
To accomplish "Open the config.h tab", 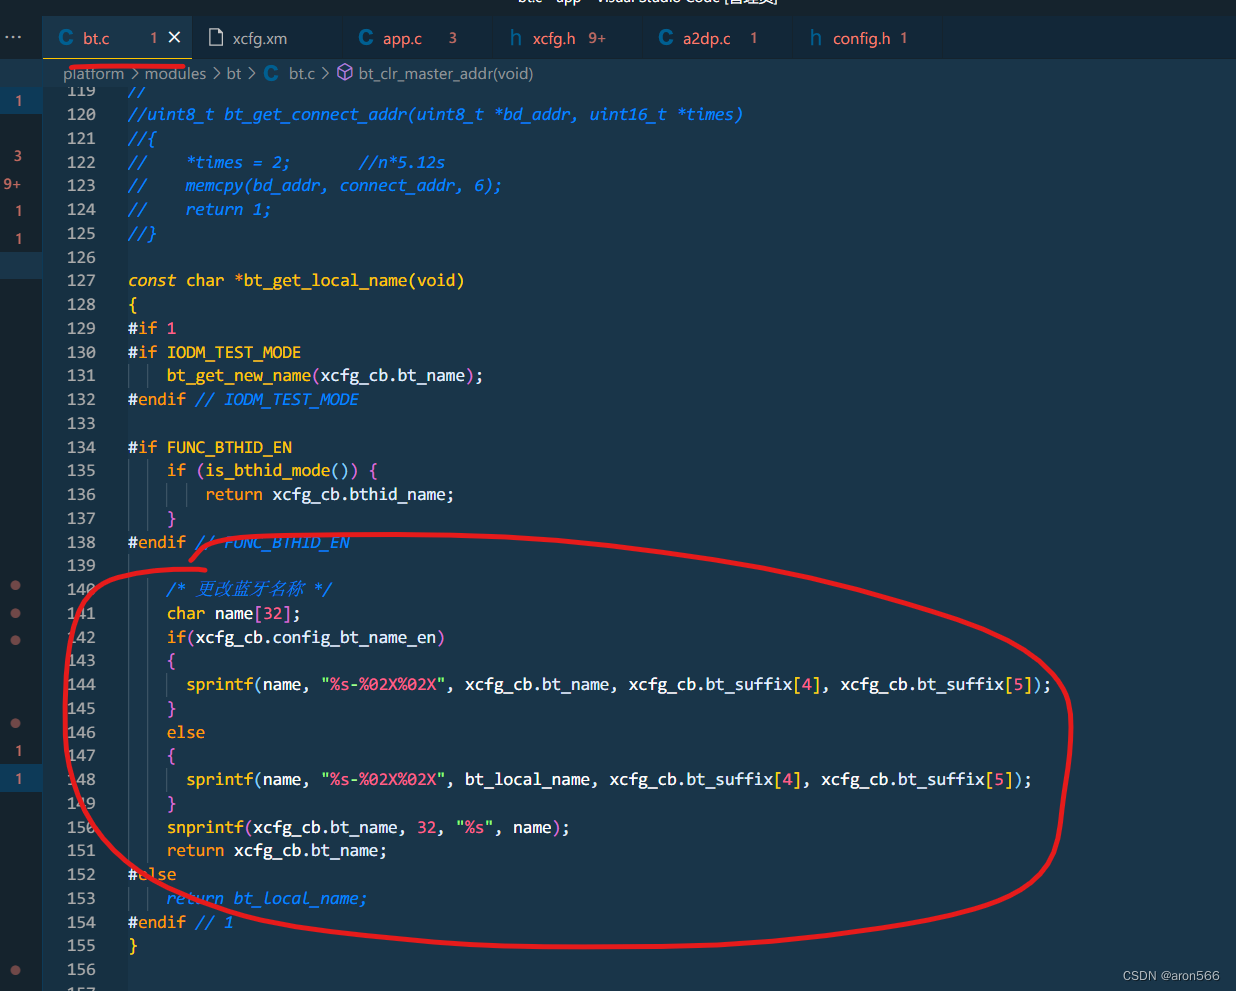I will point(861,39).
